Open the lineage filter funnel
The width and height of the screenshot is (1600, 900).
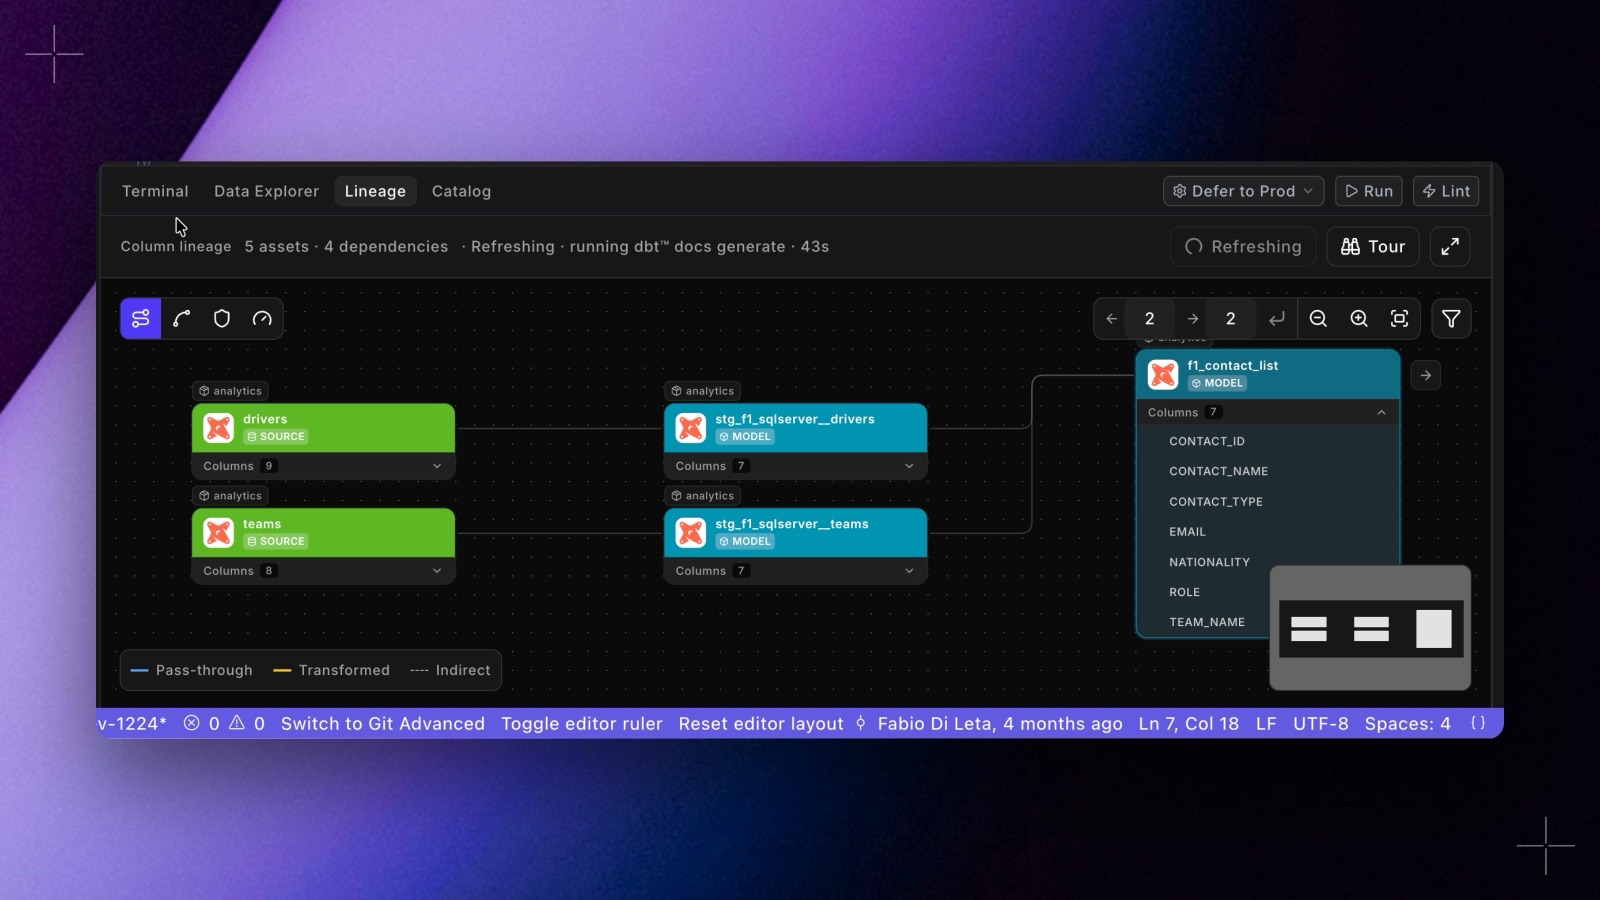(x=1451, y=319)
